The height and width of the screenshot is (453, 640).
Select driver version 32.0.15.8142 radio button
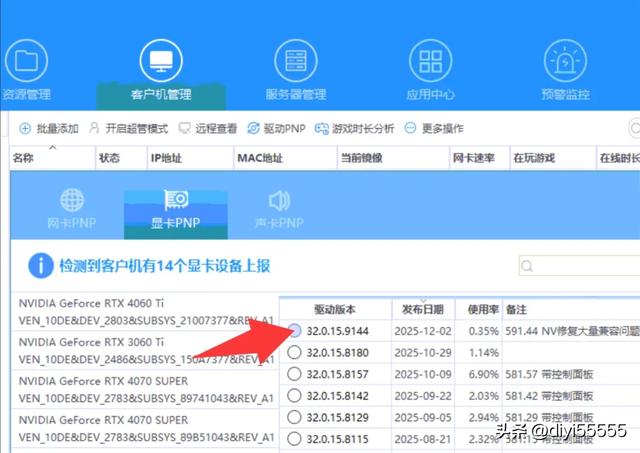[294, 395]
